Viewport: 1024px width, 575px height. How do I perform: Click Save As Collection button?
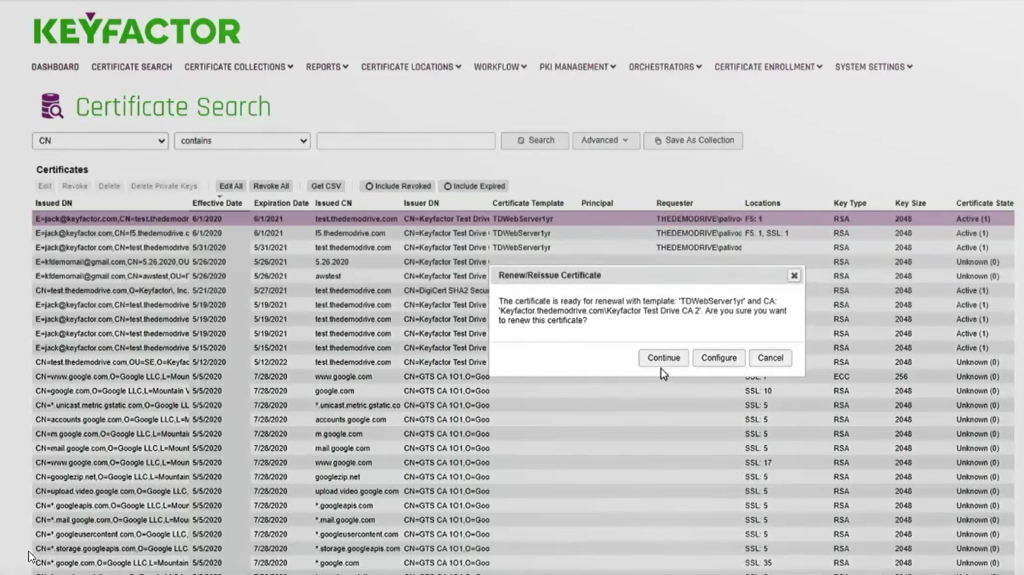693,141
